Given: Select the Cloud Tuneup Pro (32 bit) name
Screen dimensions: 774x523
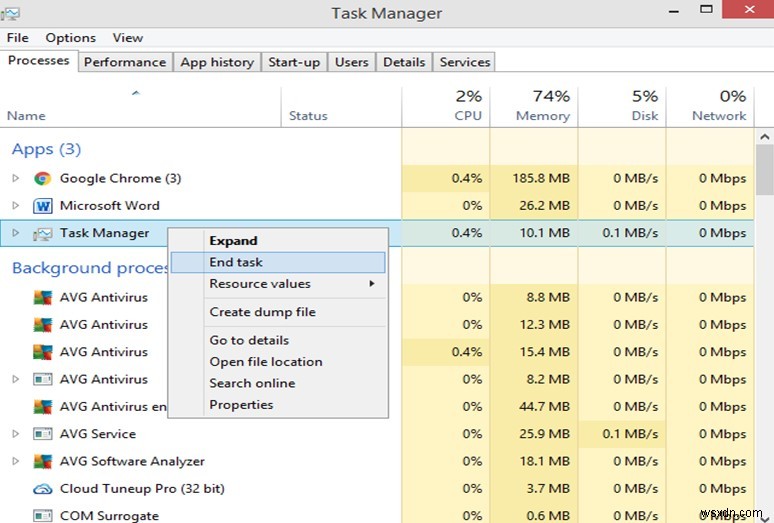Looking at the screenshot, I should point(142,489).
